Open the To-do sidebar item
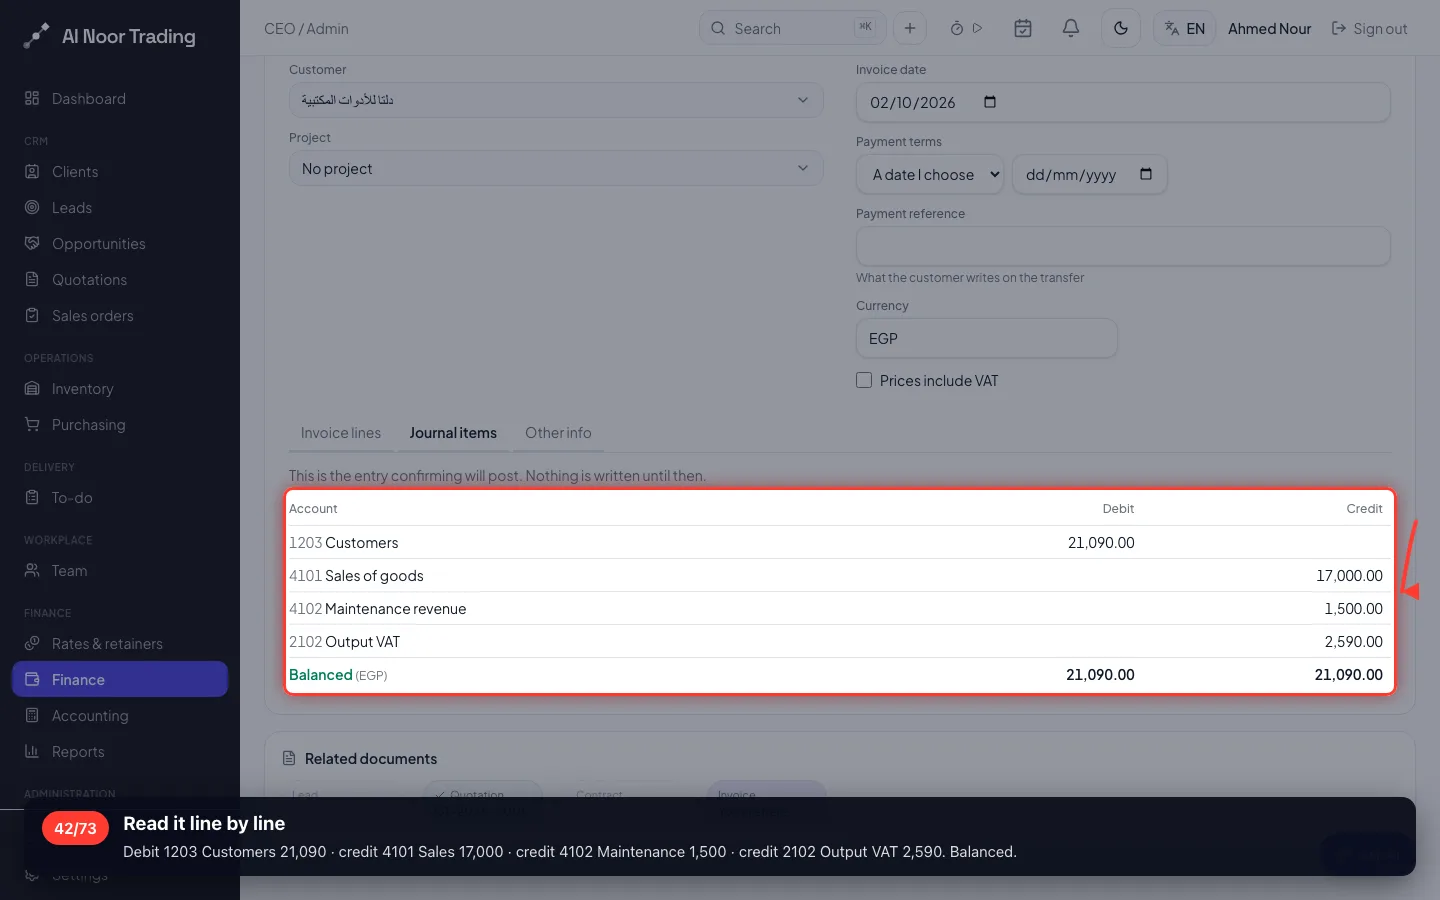 click(120, 498)
